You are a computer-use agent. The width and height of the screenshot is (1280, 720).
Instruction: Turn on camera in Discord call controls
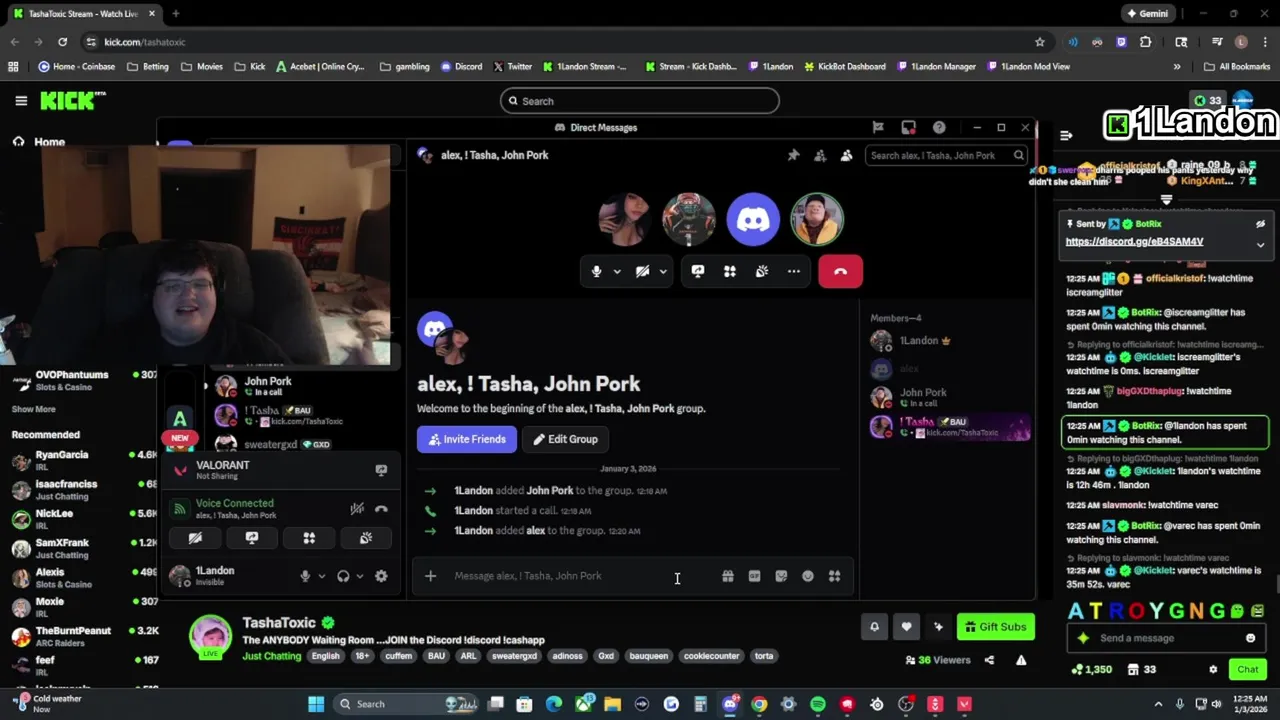pyautogui.click(x=643, y=271)
